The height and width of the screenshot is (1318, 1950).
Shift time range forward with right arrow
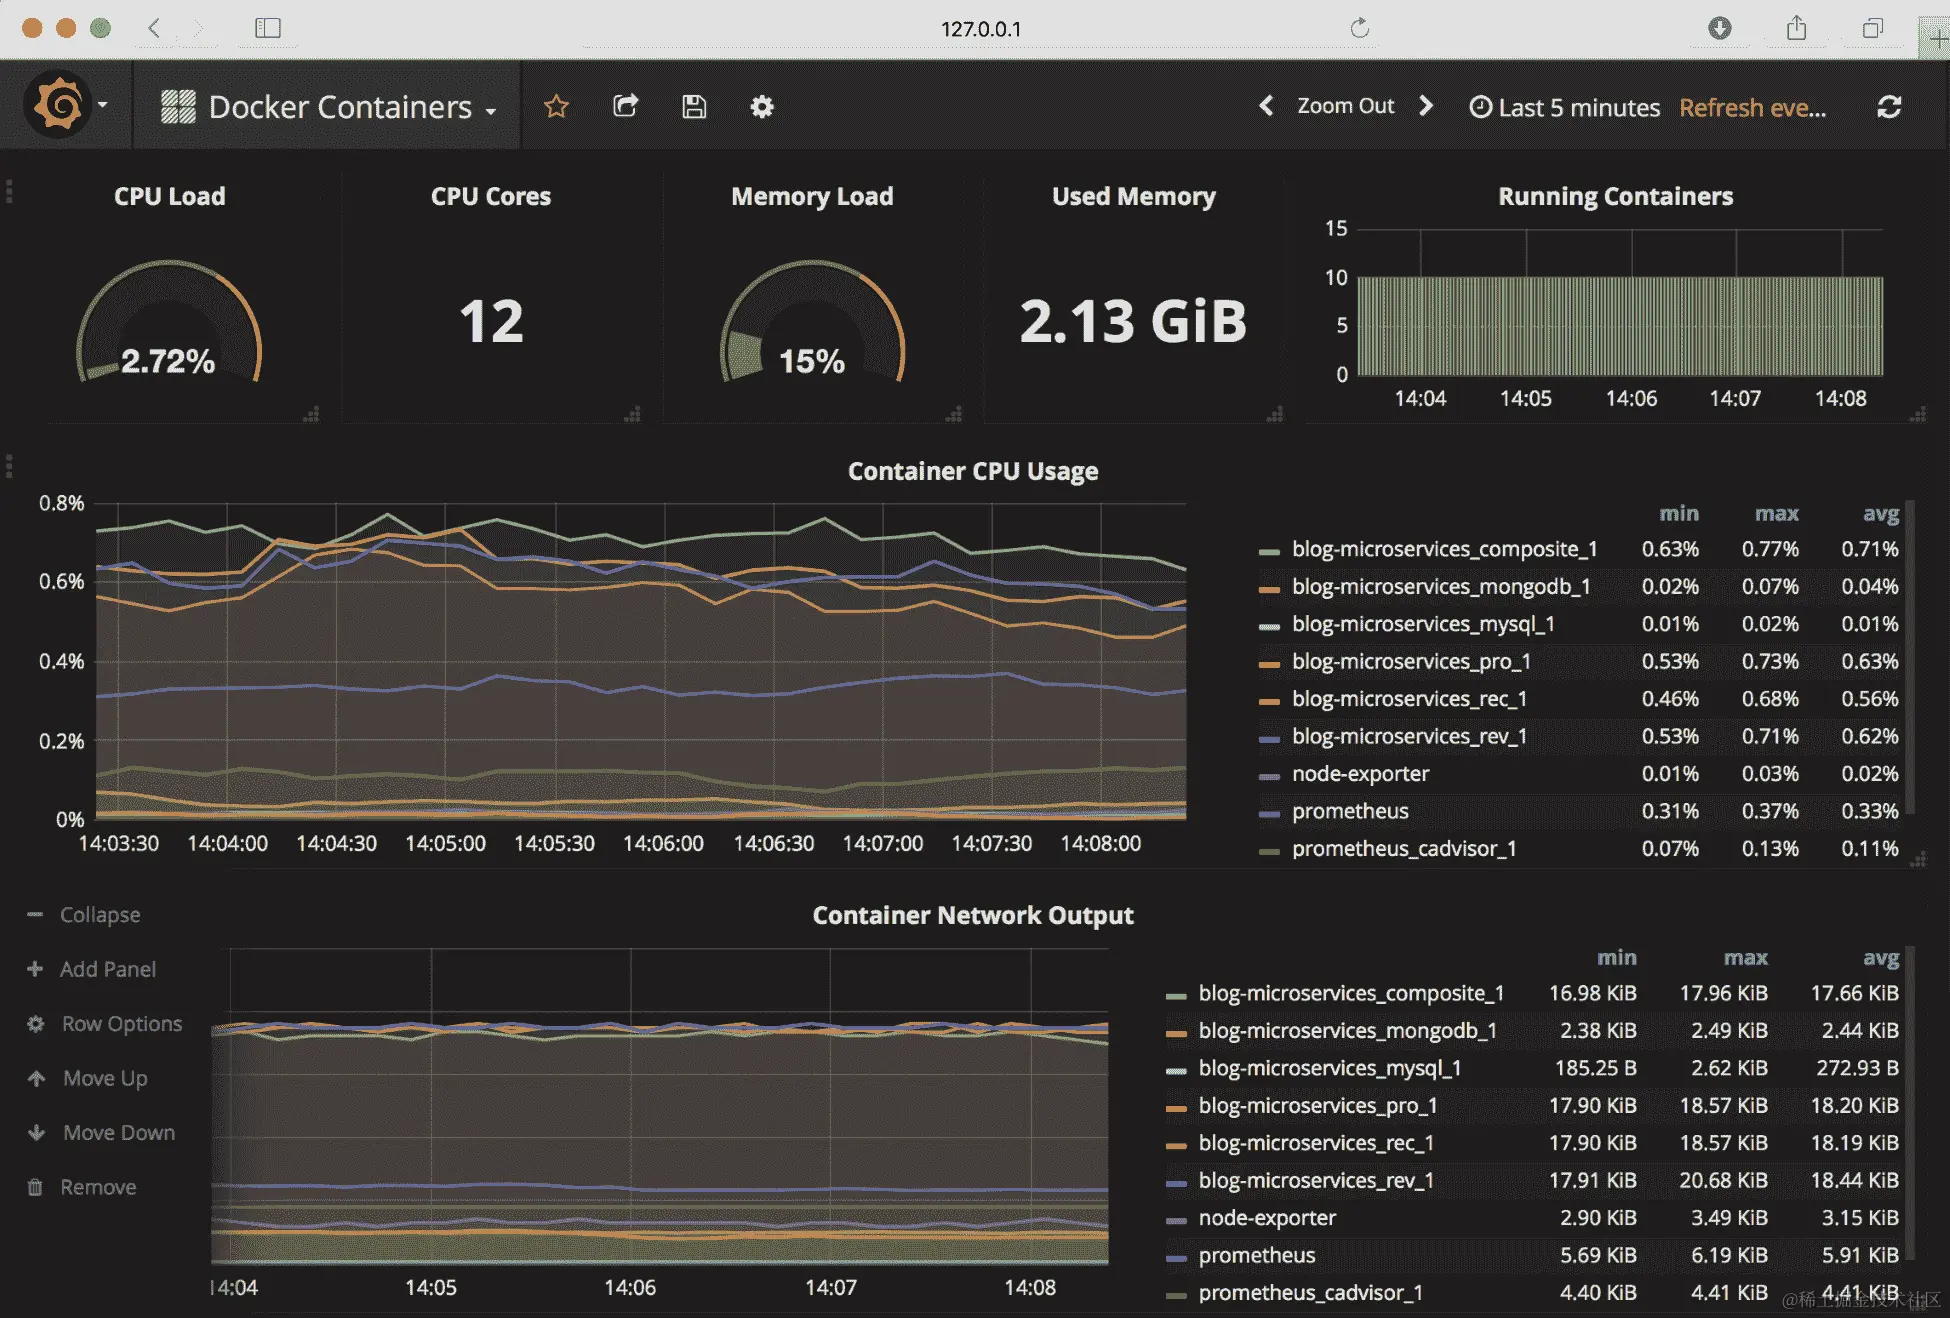tap(1426, 106)
